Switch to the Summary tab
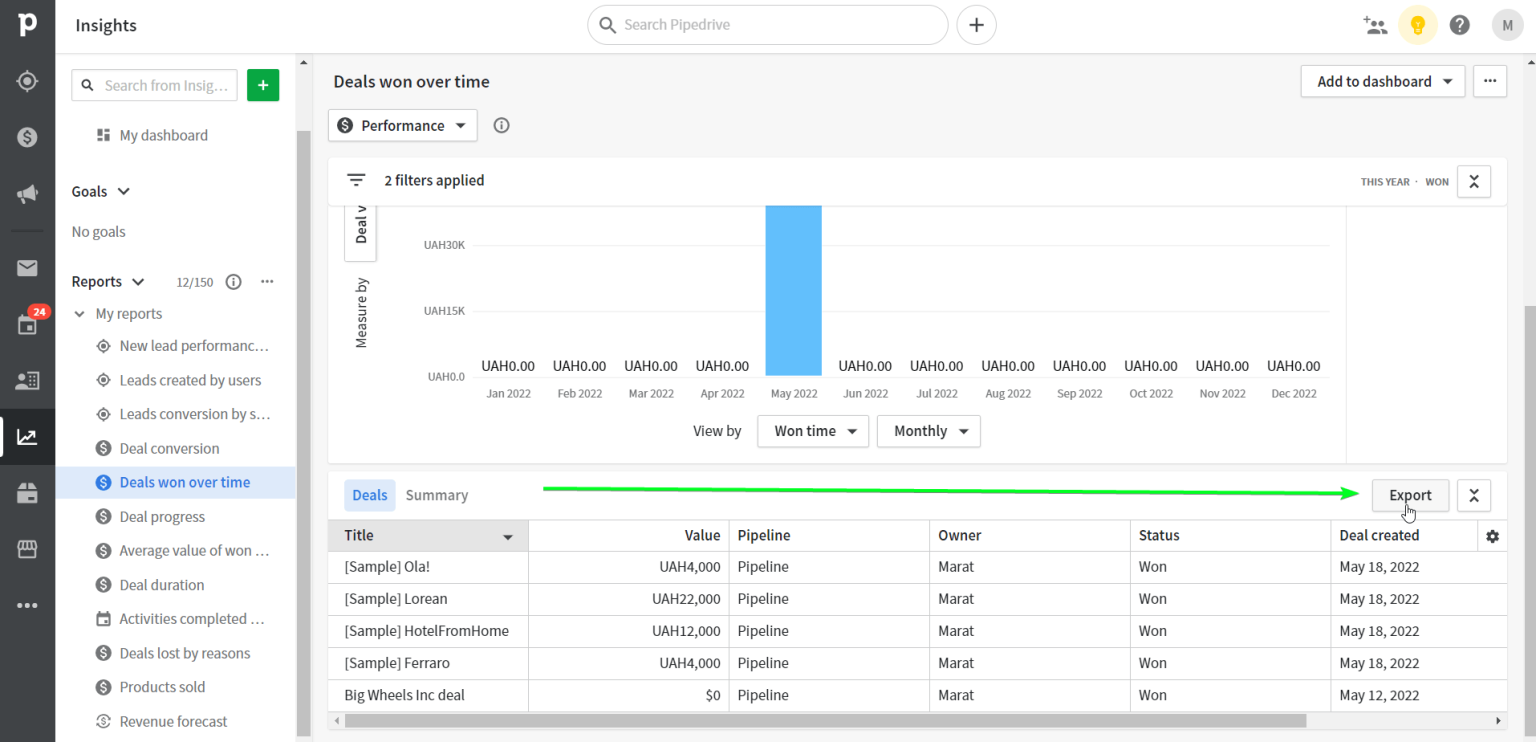The width and height of the screenshot is (1536, 742). [437, 495]
